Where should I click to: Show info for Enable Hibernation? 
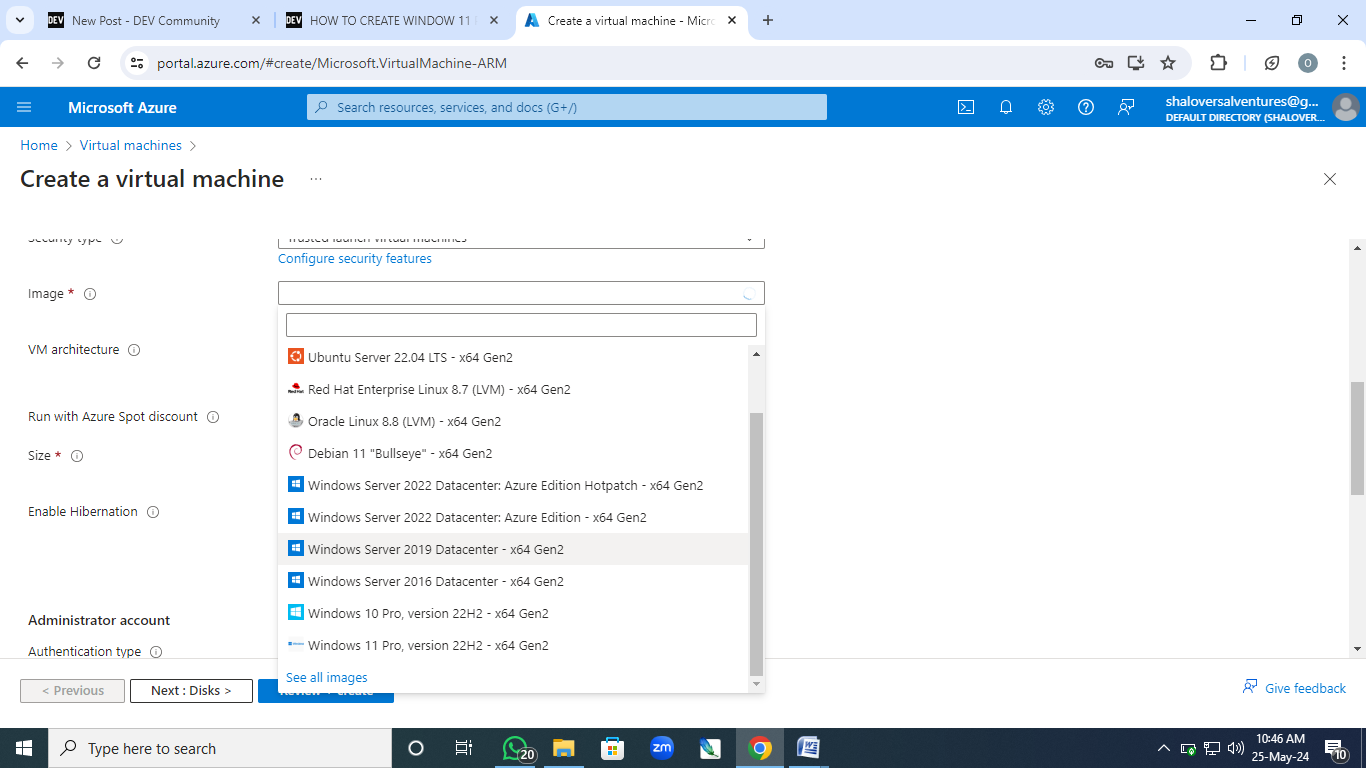[153, 512]
